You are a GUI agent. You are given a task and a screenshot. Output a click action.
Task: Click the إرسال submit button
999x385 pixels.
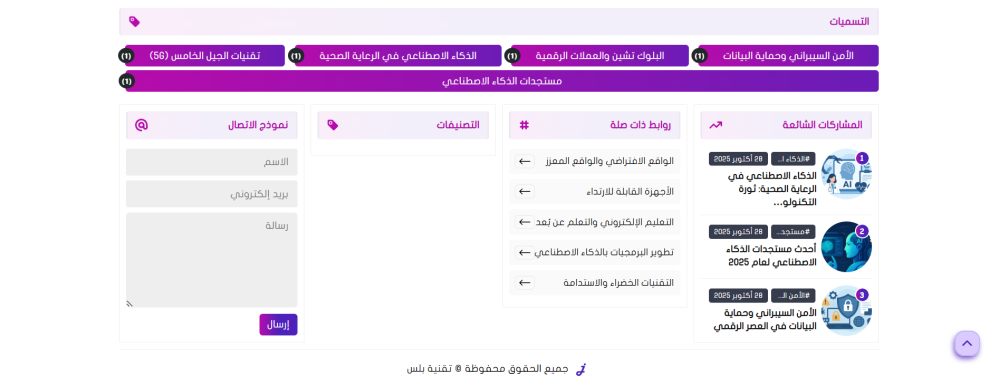278,324
